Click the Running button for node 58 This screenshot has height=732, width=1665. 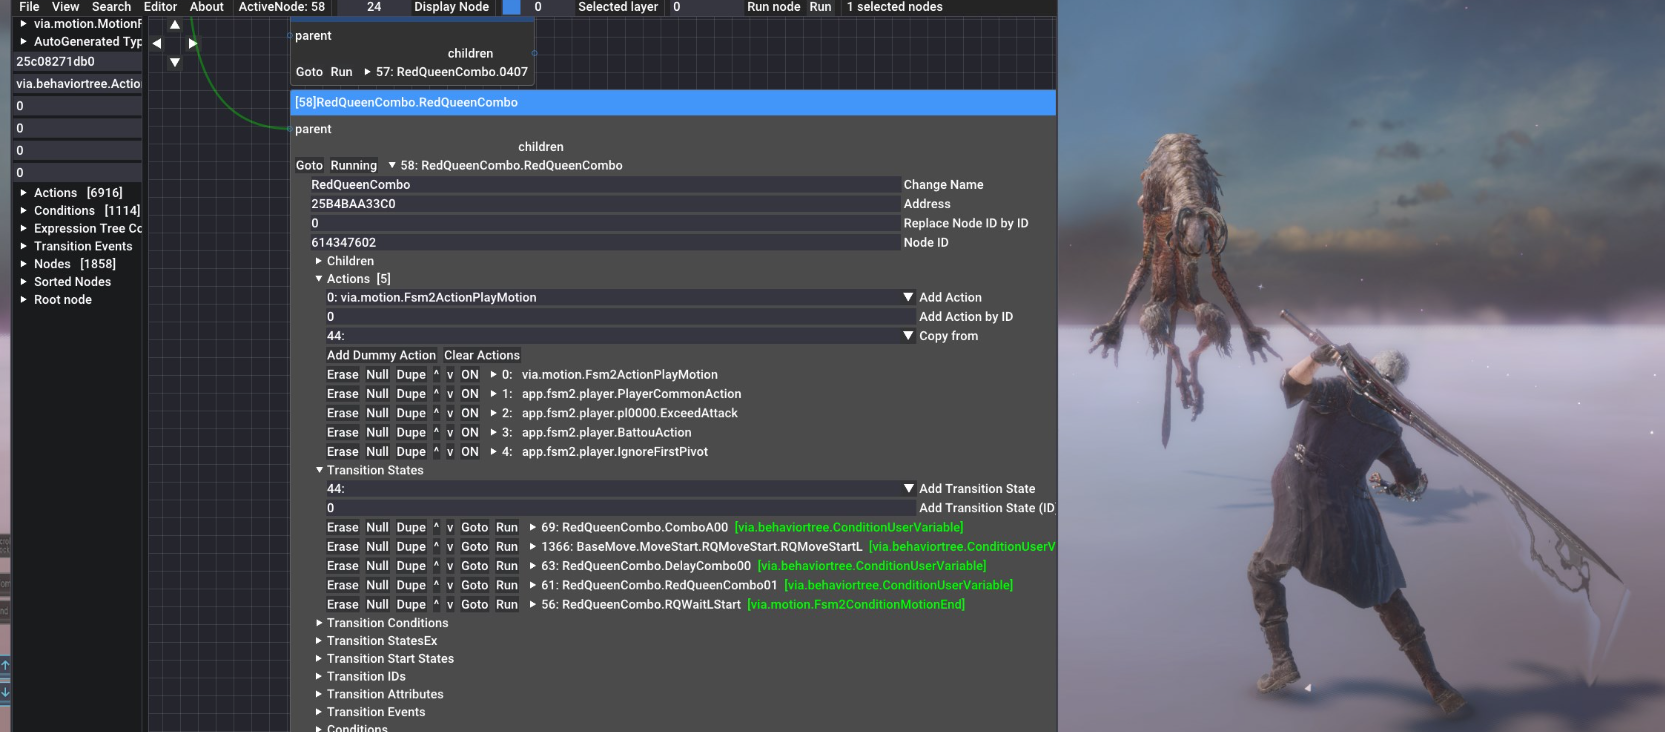click(x=354, y=166)
